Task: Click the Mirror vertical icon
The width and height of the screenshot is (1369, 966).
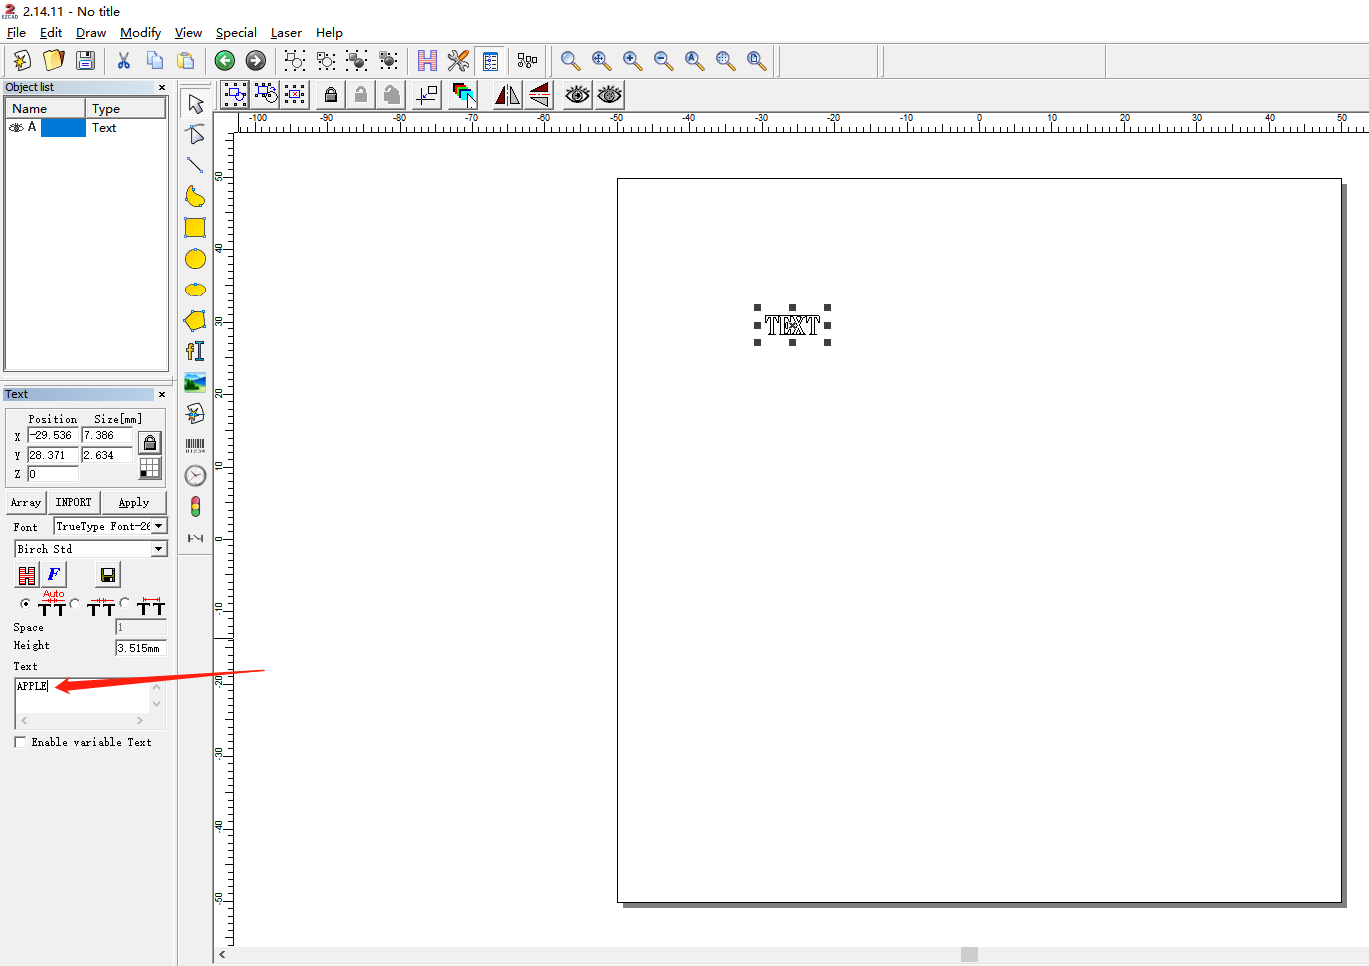Action: pos(539,95)
